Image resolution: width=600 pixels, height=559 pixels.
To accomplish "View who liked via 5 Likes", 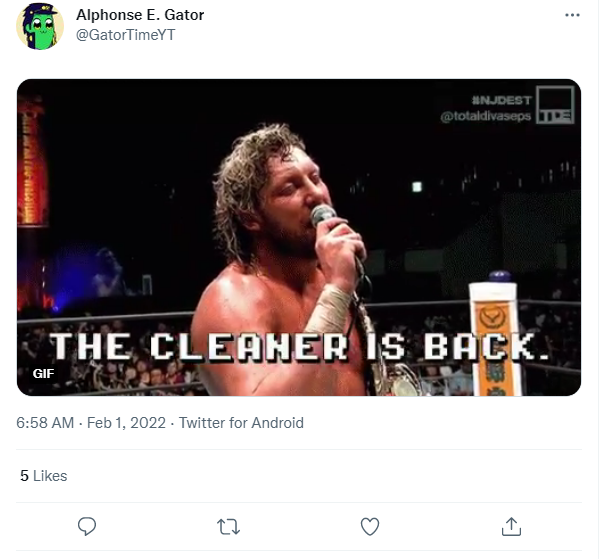I will [x=44, y=476].
